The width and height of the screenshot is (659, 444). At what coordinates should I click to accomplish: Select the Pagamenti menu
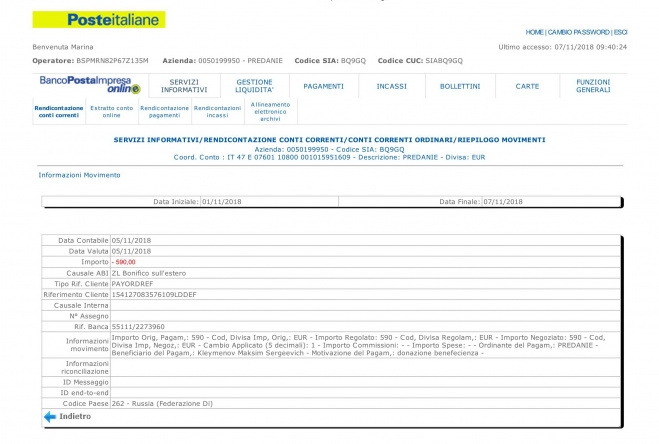pos(323,86)
